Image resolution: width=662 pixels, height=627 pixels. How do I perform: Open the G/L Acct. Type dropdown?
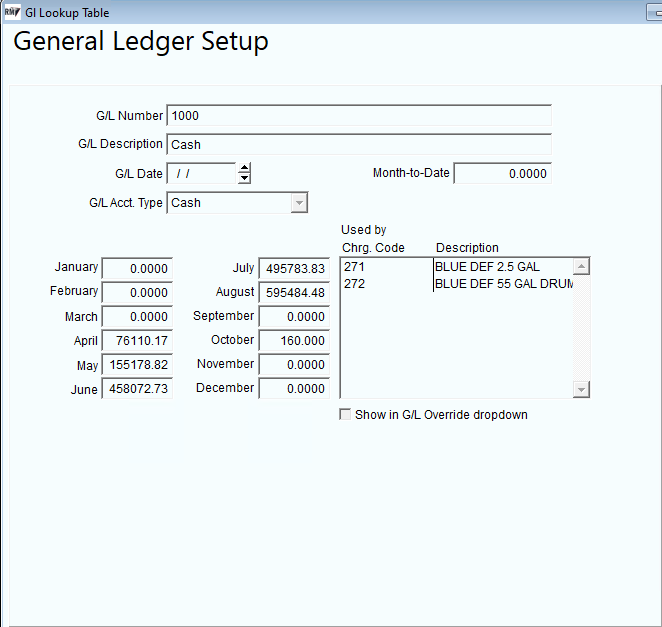[x=299, y=203]
